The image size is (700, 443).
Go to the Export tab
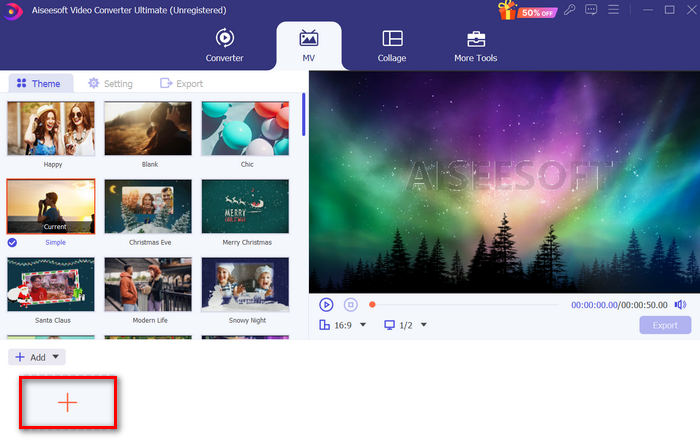181,84
